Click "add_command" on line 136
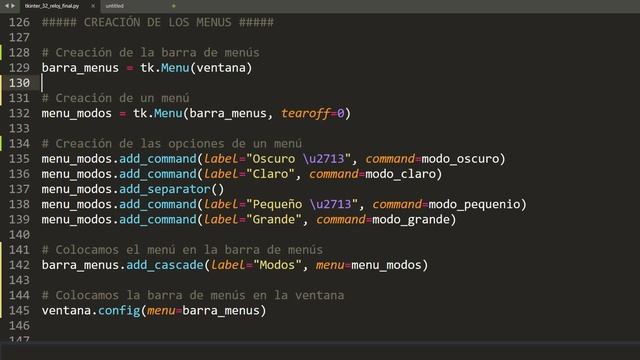The height and width of the screenshot is (360, 640). pos(158,174)
